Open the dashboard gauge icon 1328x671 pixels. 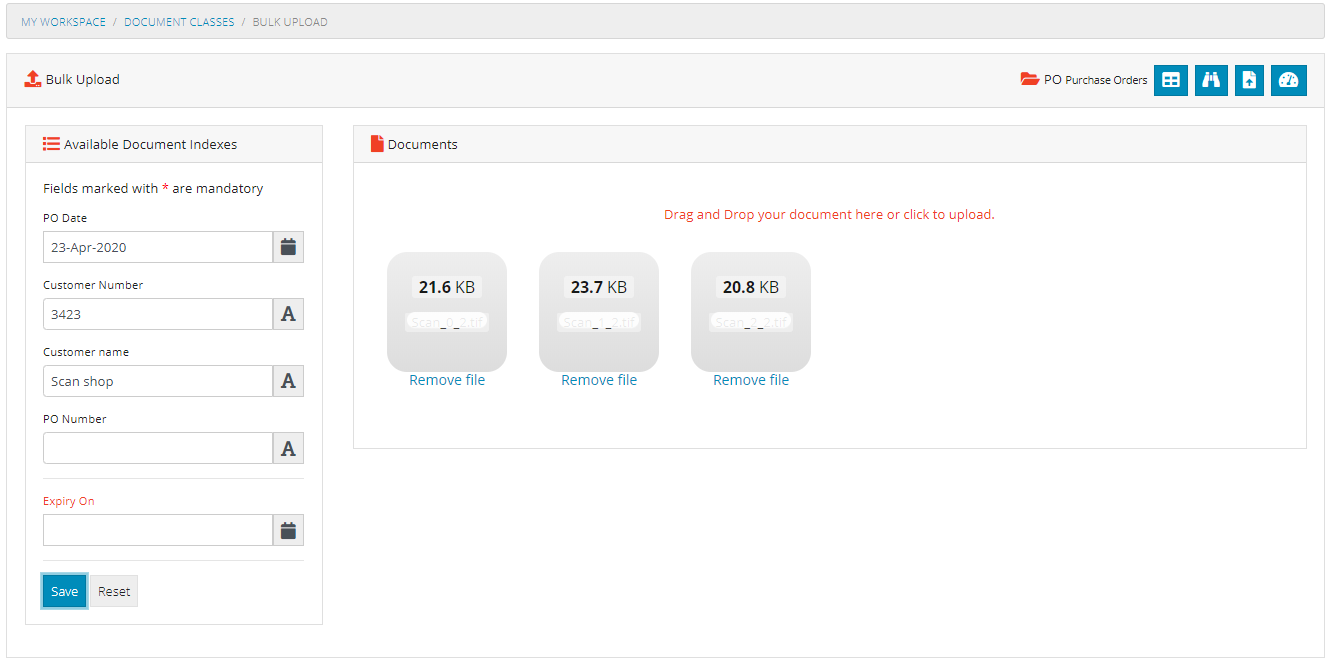click(x=1289, y=80)
